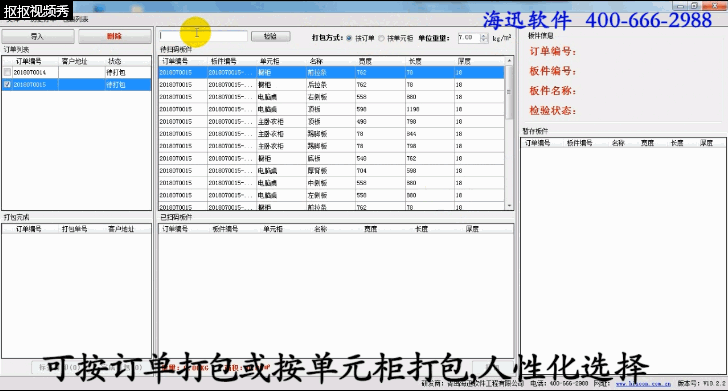Select order number 2018070015 in order list
This screenshot has width=728, height=391.
(30, 85)
